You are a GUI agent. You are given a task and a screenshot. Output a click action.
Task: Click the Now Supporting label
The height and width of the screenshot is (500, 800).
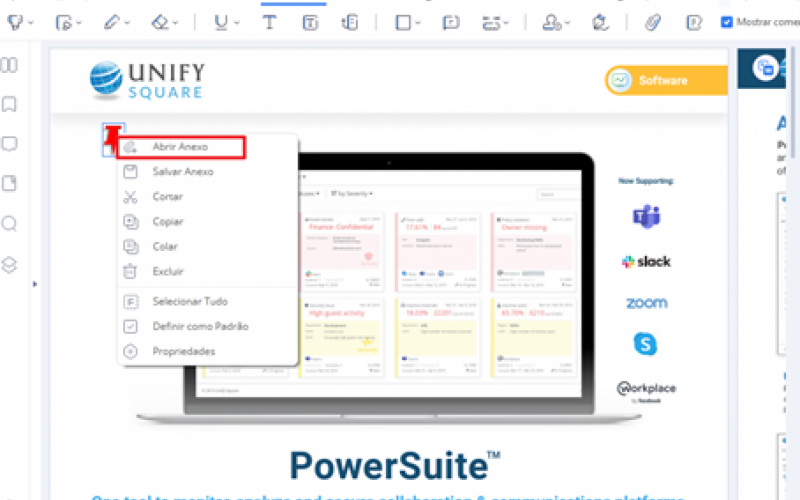[646, 181]
